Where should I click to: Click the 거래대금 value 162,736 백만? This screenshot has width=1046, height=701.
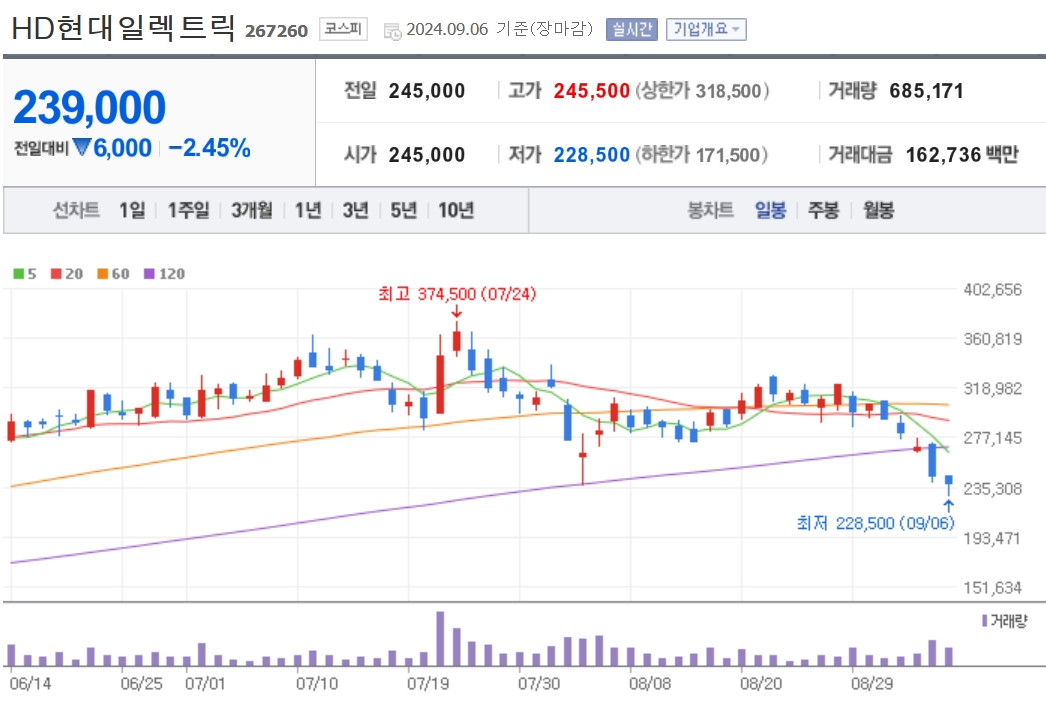tap(962, 155)
